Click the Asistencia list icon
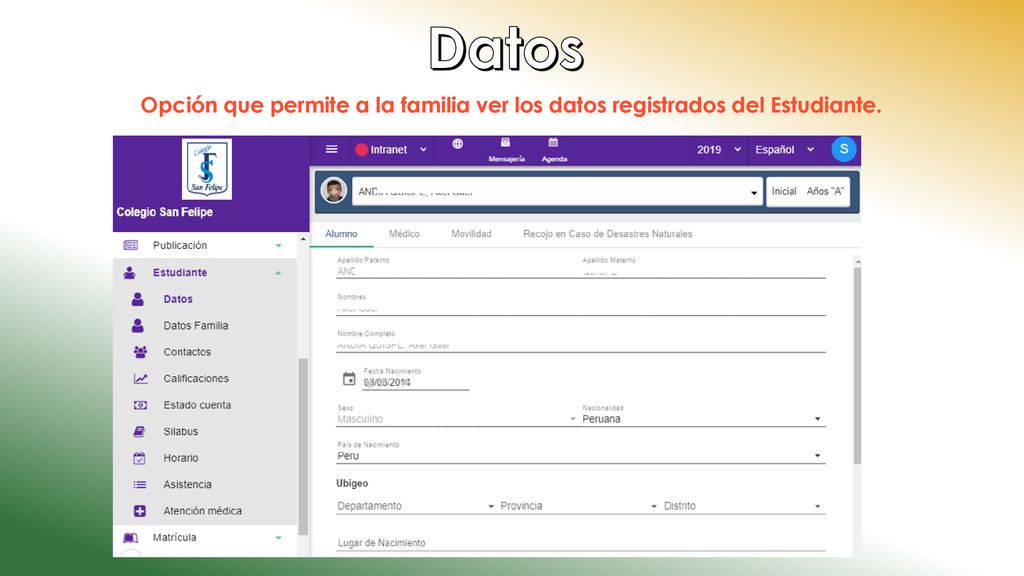 pyautogui.click(x=140, y=485)
